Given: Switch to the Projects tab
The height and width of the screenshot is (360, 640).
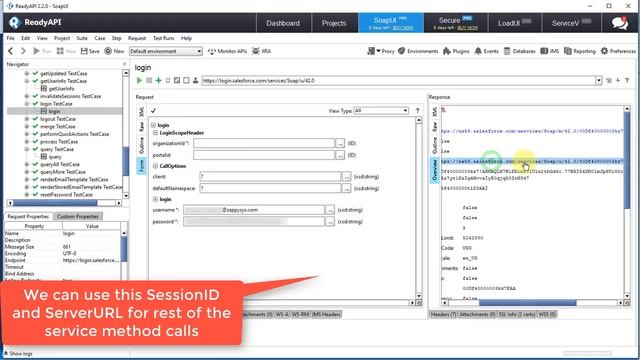Looking at the screenshot, I should point(334,23).
